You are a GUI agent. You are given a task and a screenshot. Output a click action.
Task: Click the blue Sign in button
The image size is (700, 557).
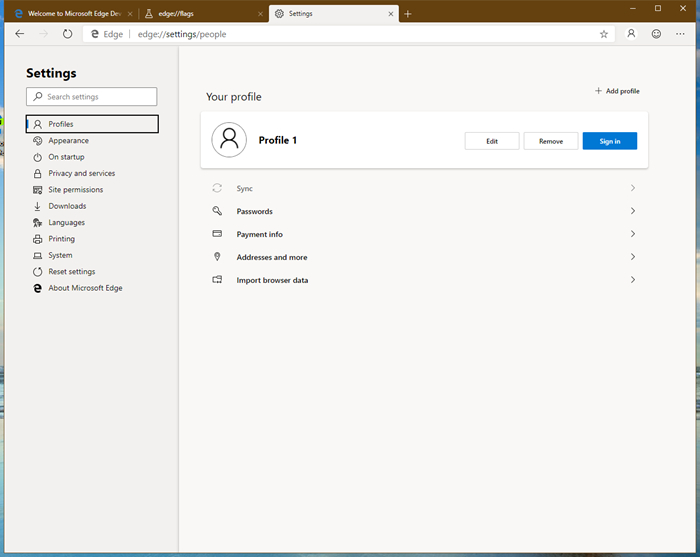tap(610, 141)
